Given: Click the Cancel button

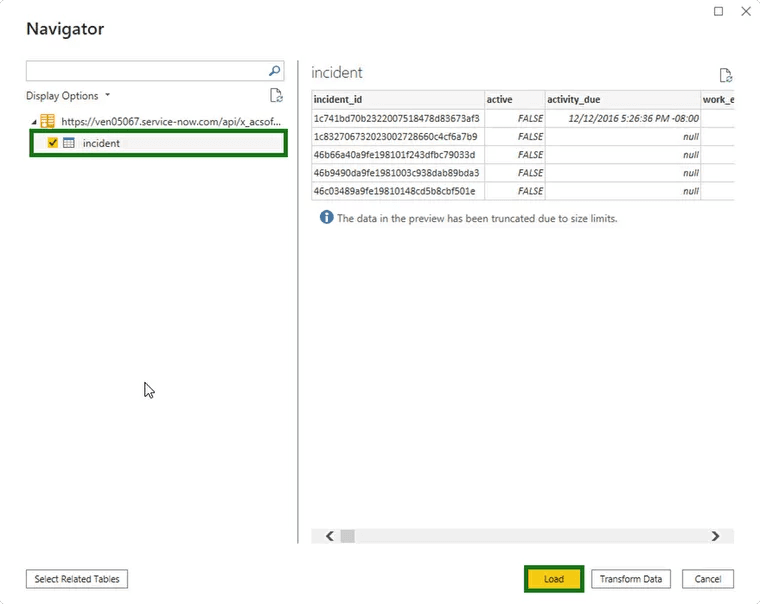Looking at the screenshot, I should tap(708, 579).
